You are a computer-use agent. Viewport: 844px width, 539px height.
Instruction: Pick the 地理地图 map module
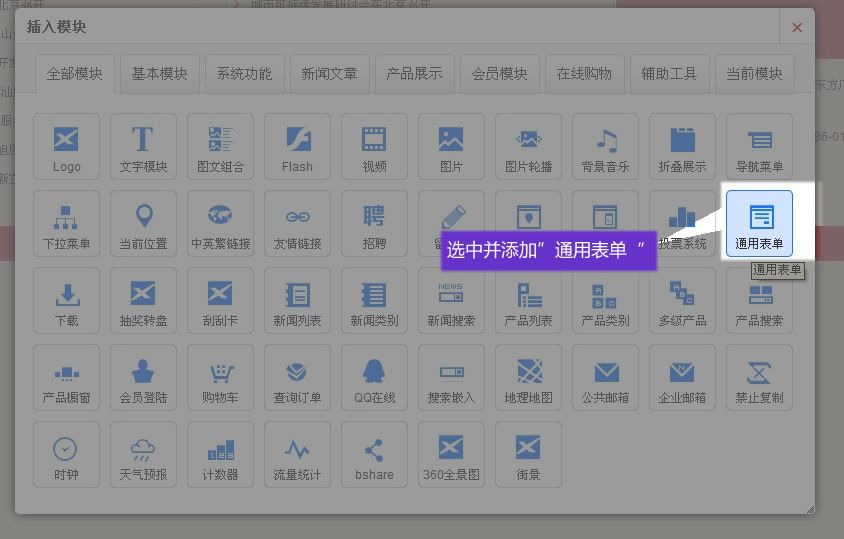528,377
